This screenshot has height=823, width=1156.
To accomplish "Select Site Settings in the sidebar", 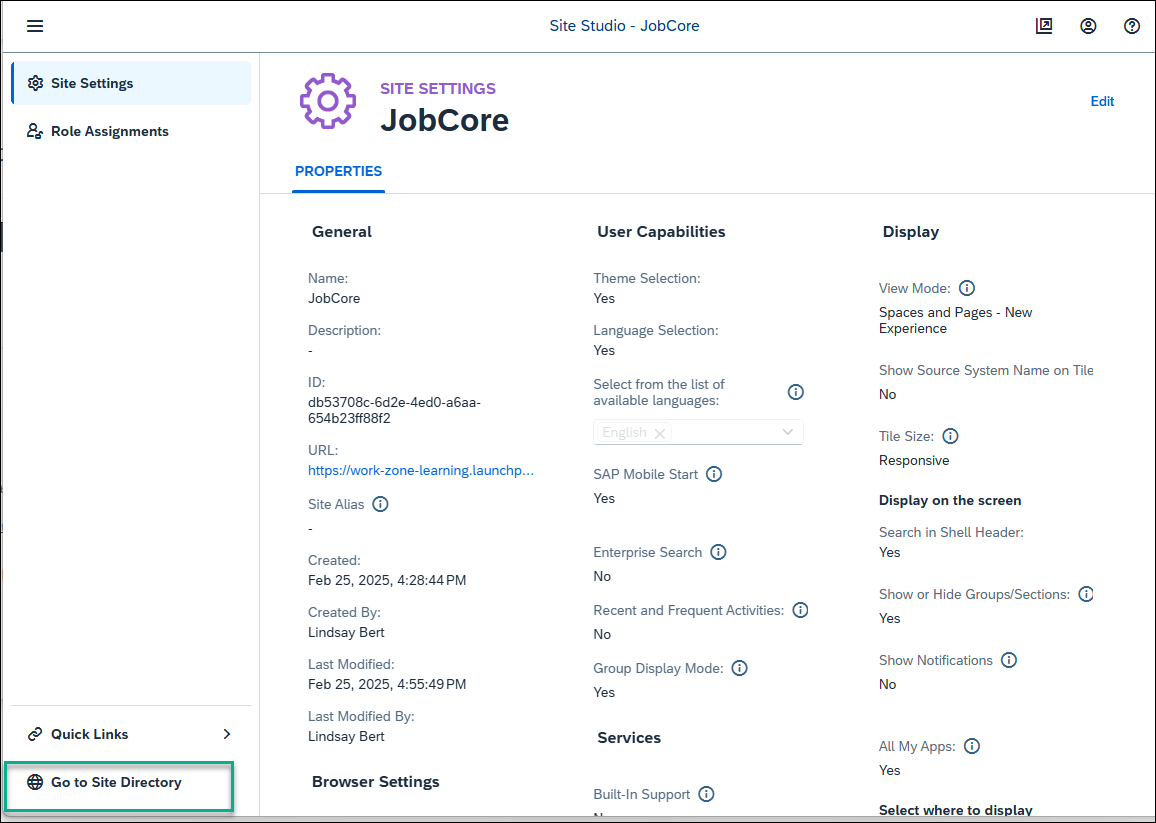I will click(x=131, y=83).
